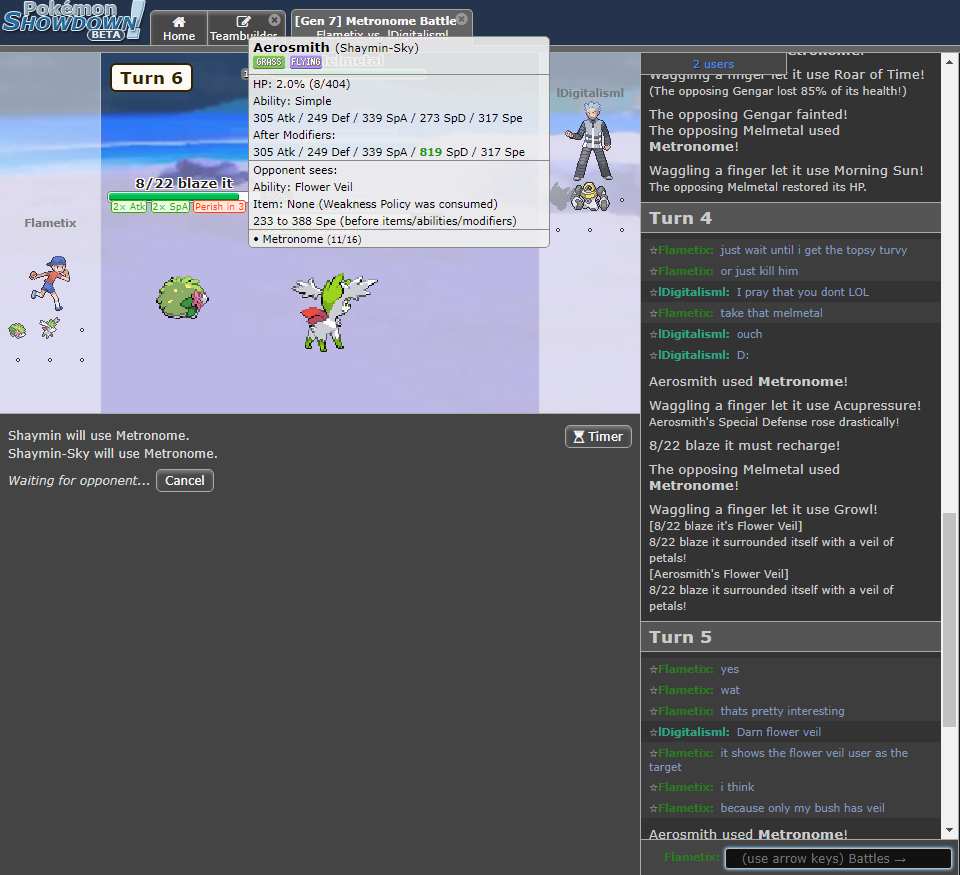
Task: Click the Shaymin-Sky sprite on field
Action: [x=334, y=312]
